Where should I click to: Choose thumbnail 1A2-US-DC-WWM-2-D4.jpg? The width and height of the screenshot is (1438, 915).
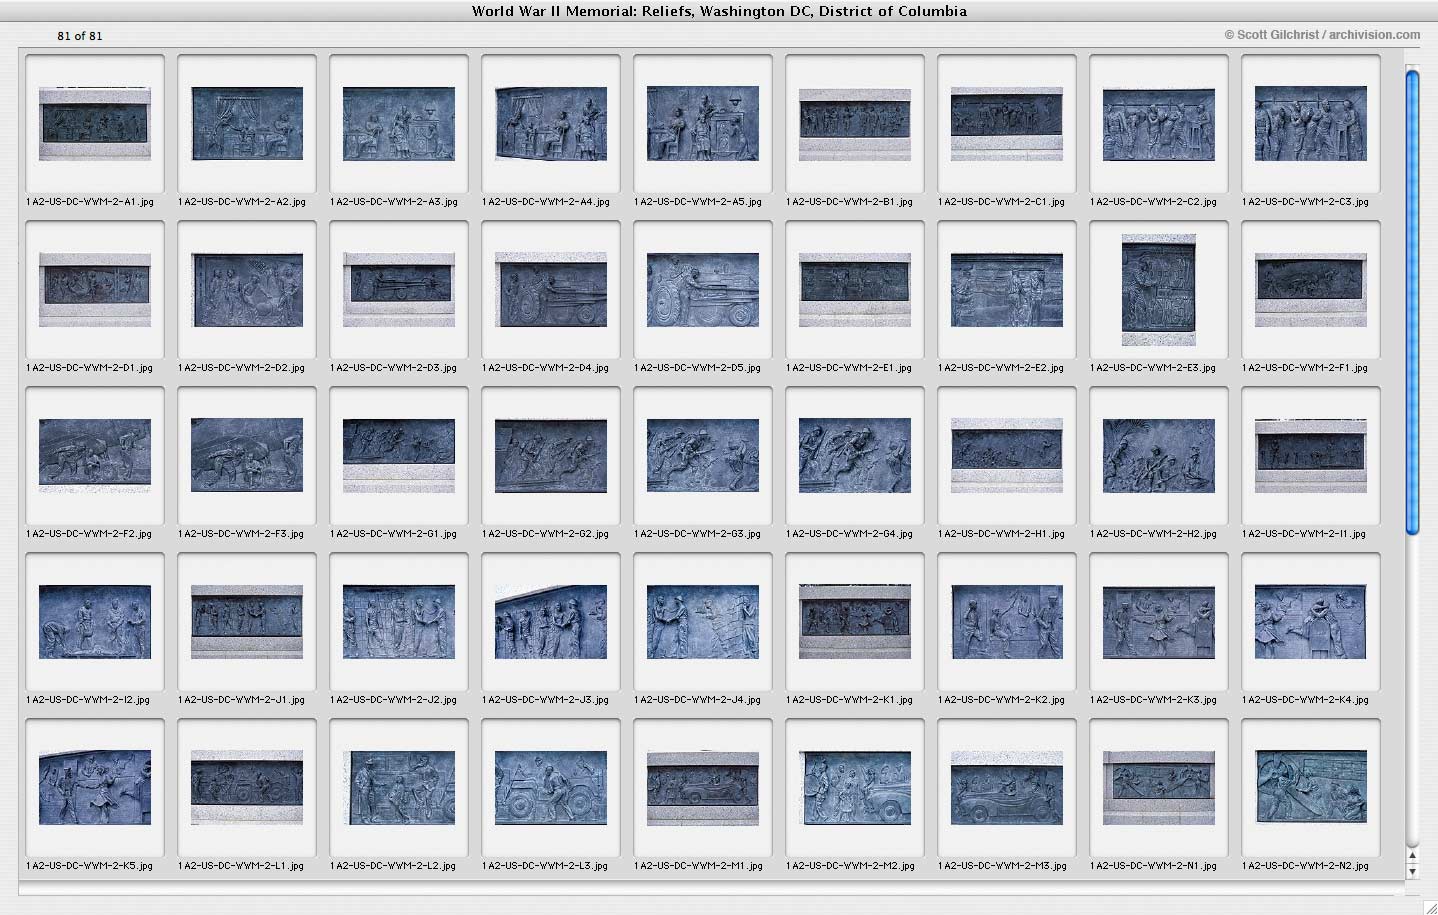[551, 290]
